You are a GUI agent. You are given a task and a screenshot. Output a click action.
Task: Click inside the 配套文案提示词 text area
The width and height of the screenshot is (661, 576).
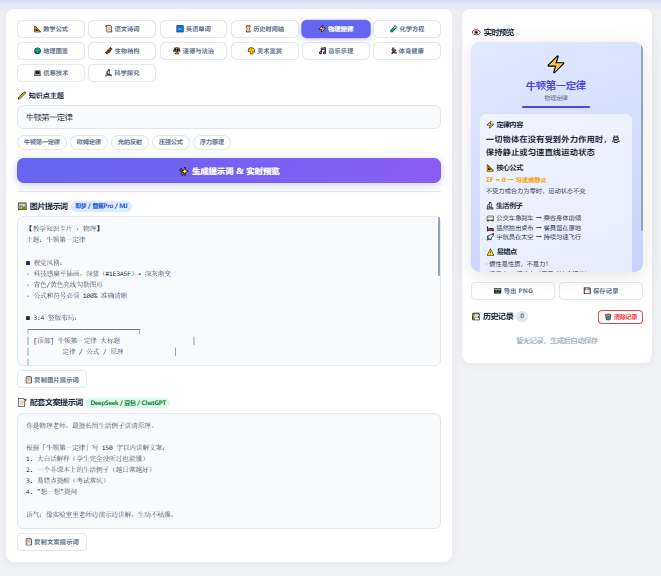coord(229,471)
